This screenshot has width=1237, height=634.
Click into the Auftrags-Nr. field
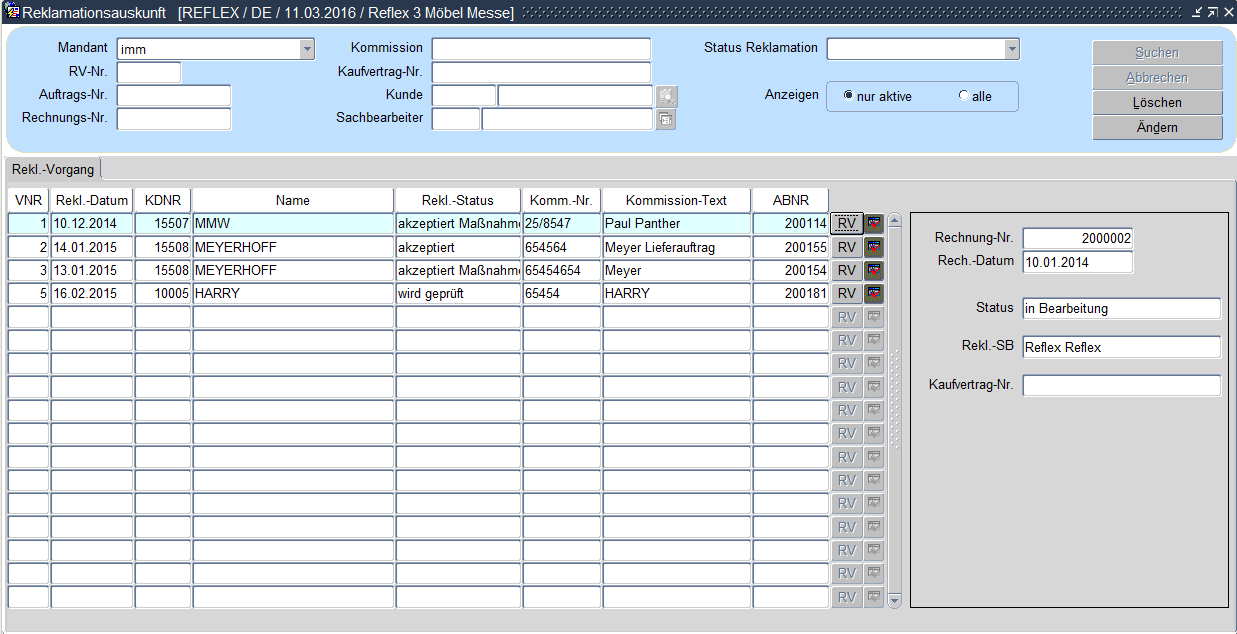click(174, 96)
